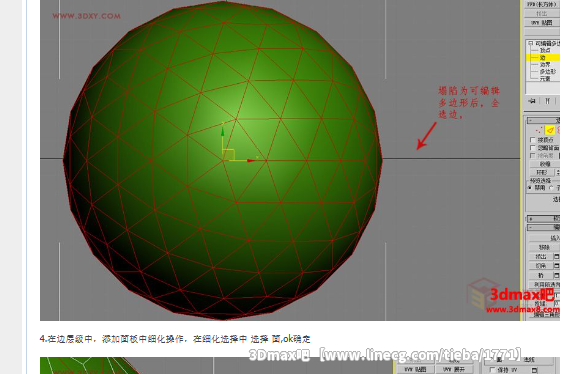The image size is (561, 374).
Task: Open settings box beside 挤出 extrude
Action: pos(557,257)
